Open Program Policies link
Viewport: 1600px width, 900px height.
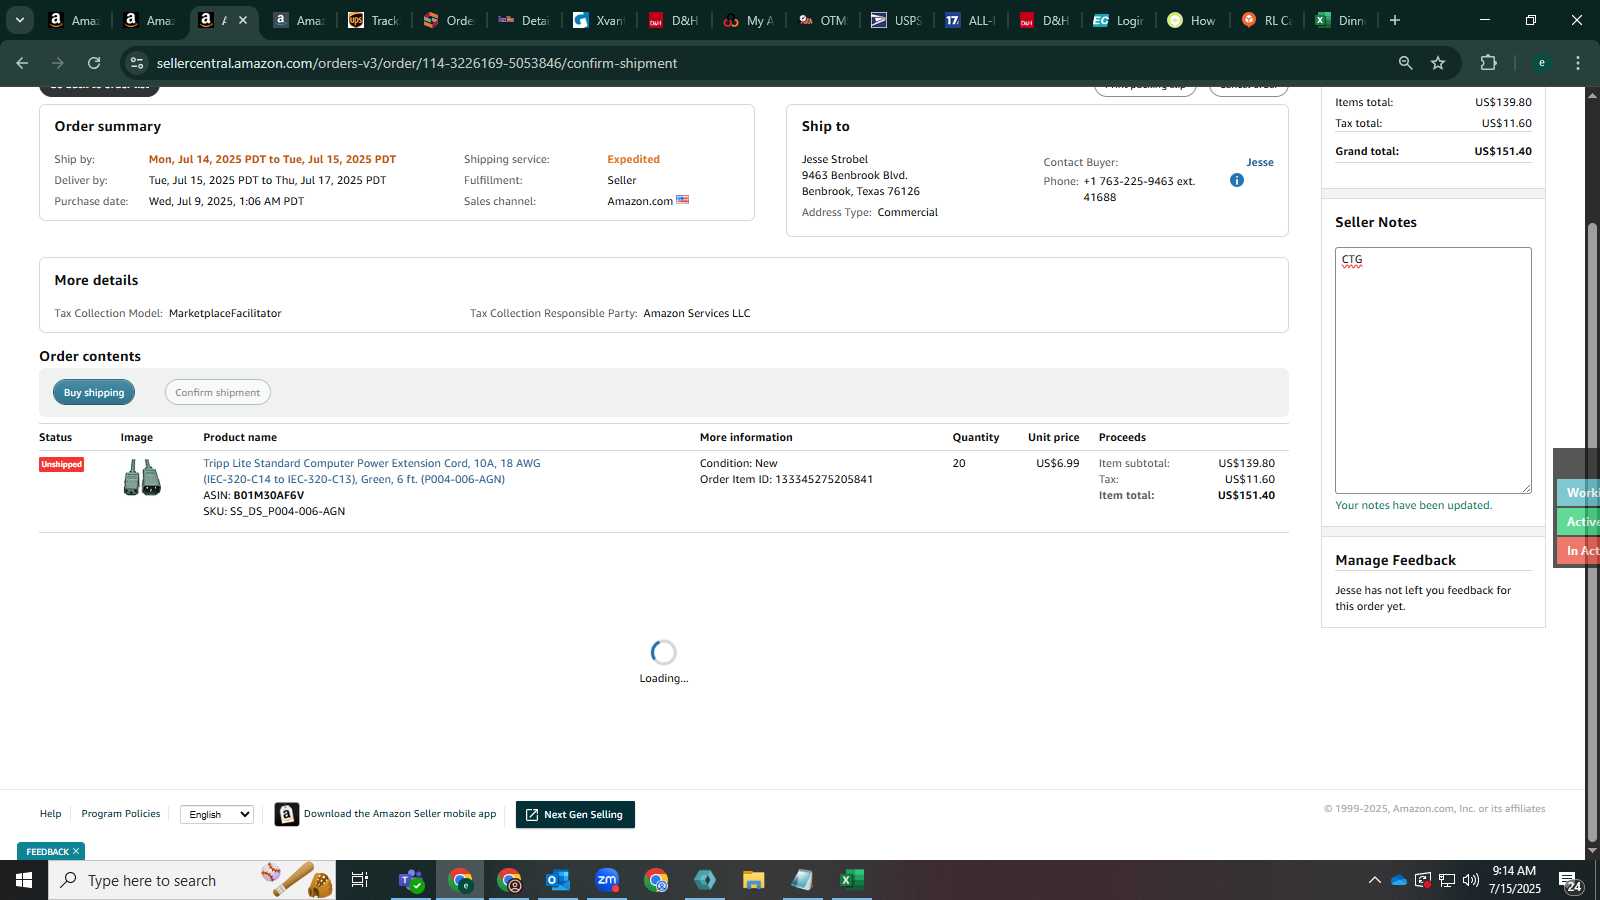pyautogui.click(x=121, y=814)
